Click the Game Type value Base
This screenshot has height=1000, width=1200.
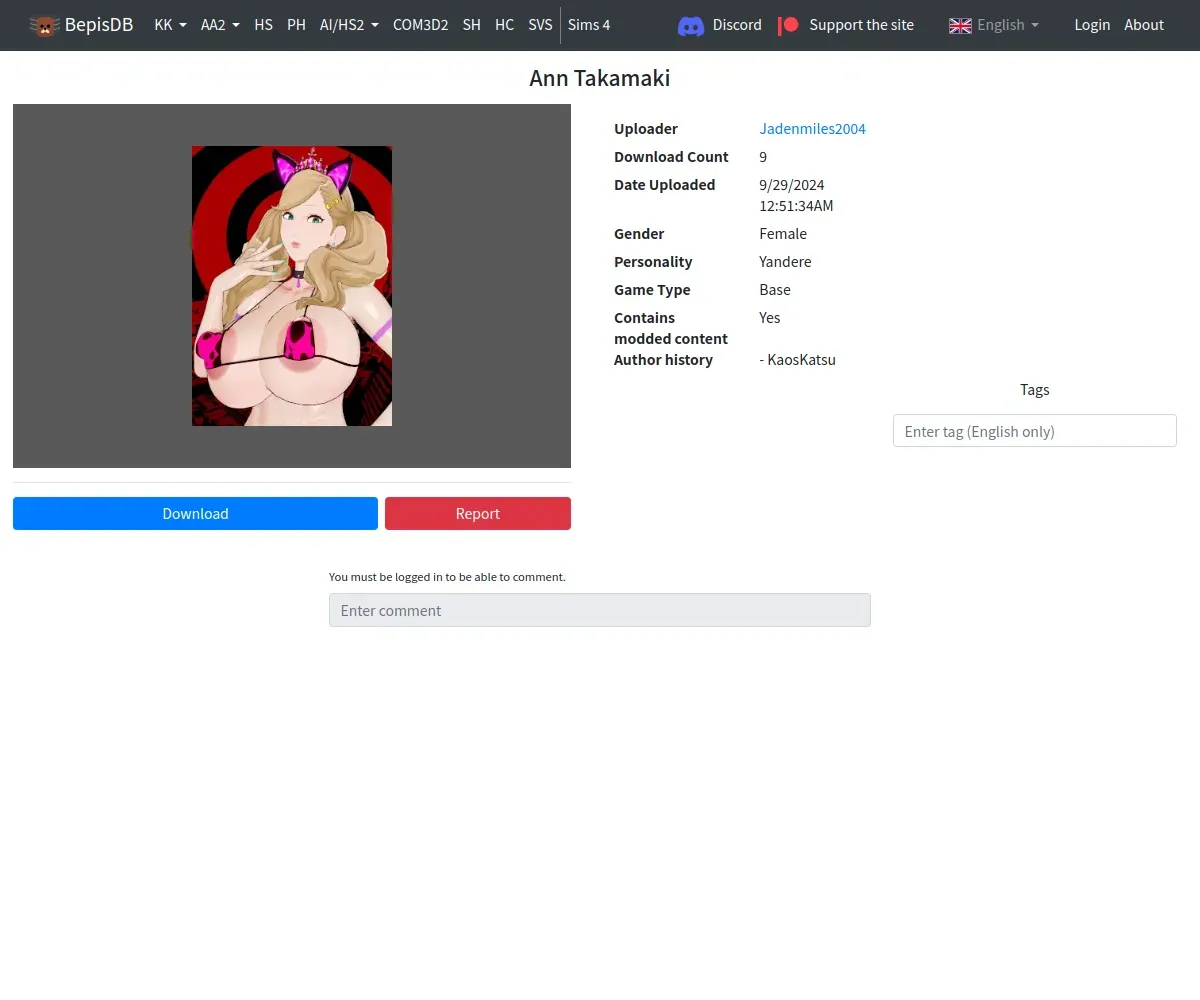pos(775,290)
